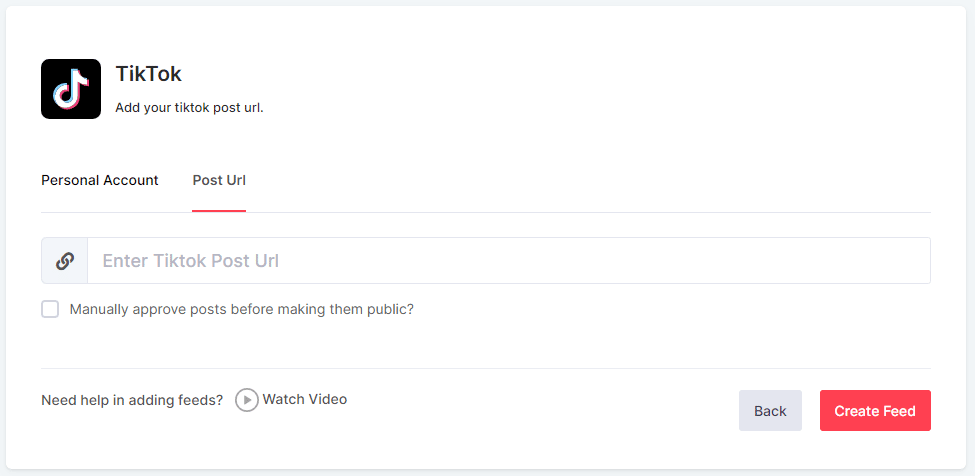The image size is (975, 476).
Task: Go back using the Back button
Action: click(x=770, y=411)
